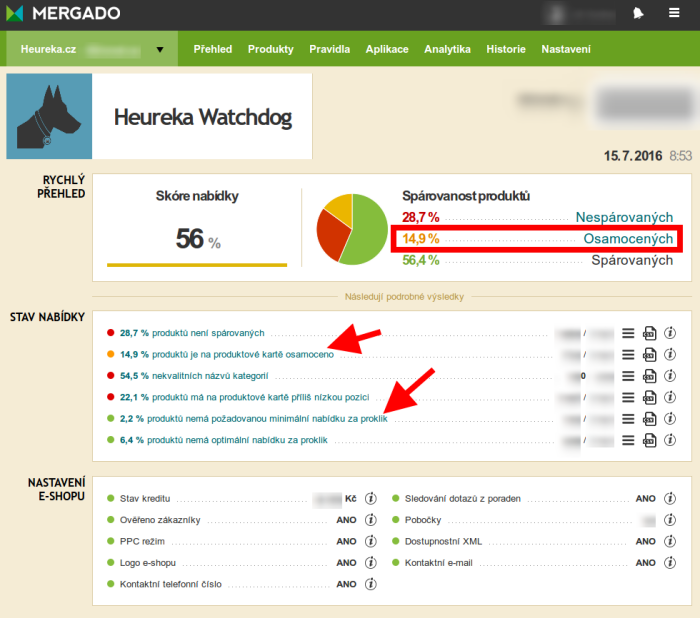Viewport: 700px width, 618px height.
Task: Click info icon next to Stav kreditu
Action: [x=371, y=498]
